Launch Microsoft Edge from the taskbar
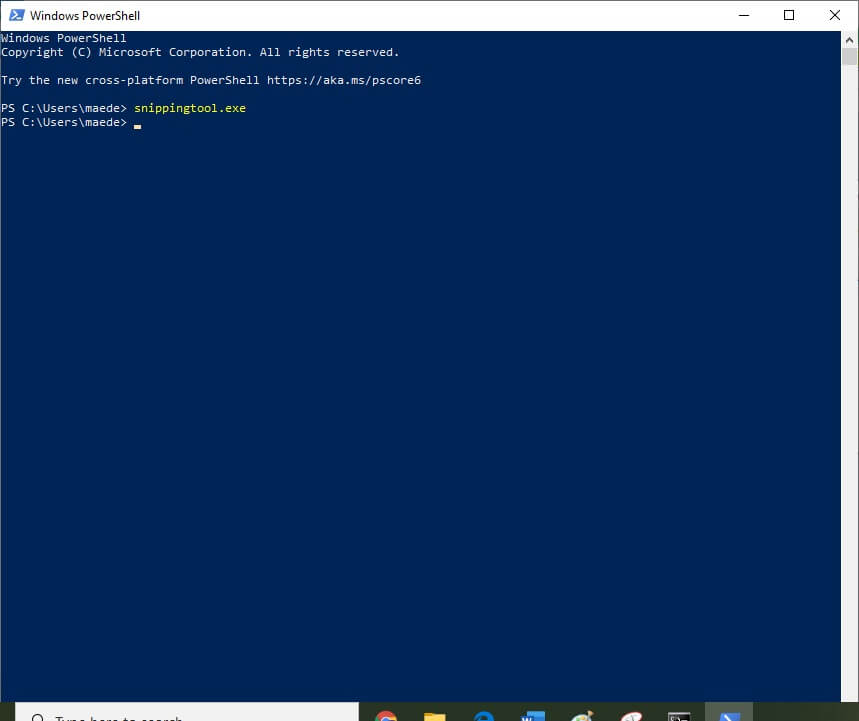Viewport: 859px width, 721px height. (x=484, y=716)
